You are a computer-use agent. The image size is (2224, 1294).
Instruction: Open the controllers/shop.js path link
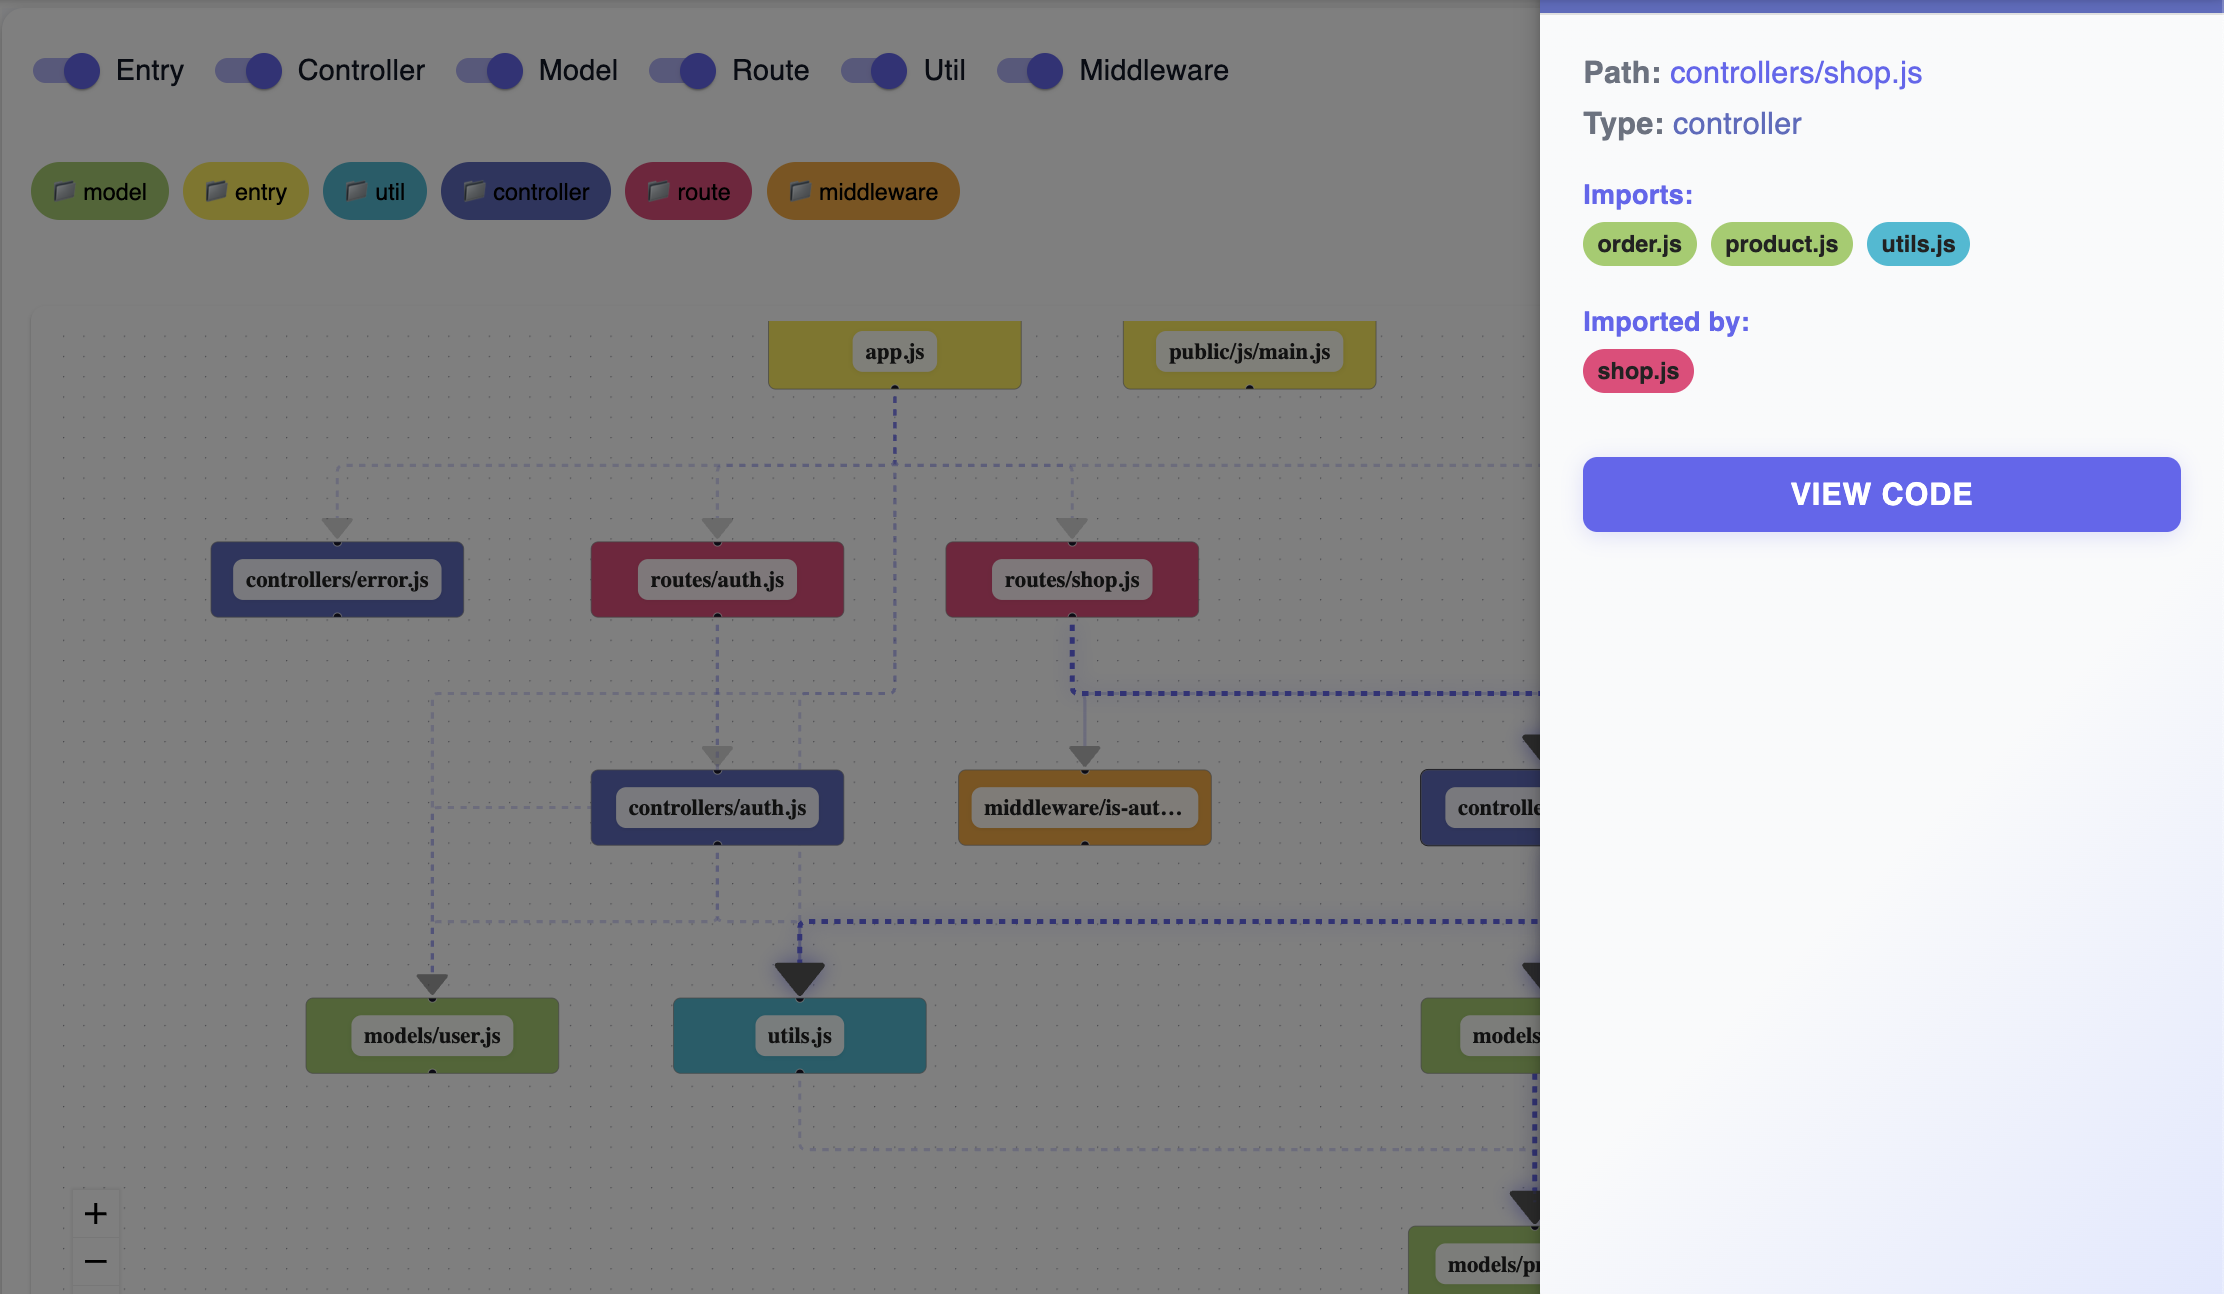(x=1795, y=72)
